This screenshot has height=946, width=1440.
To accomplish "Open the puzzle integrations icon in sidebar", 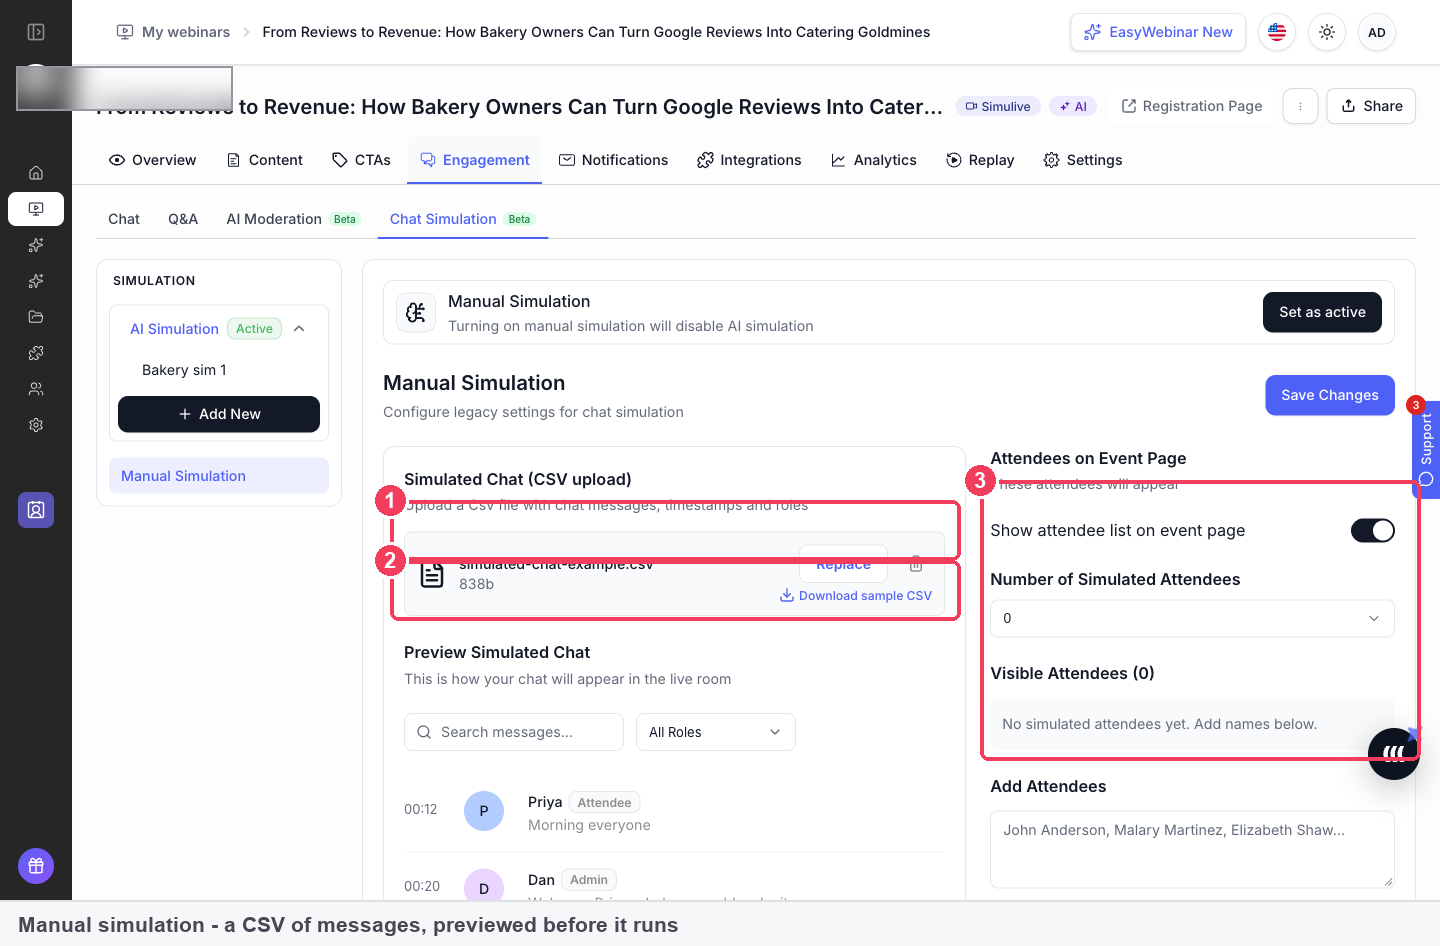I will [x=36, y=353].
